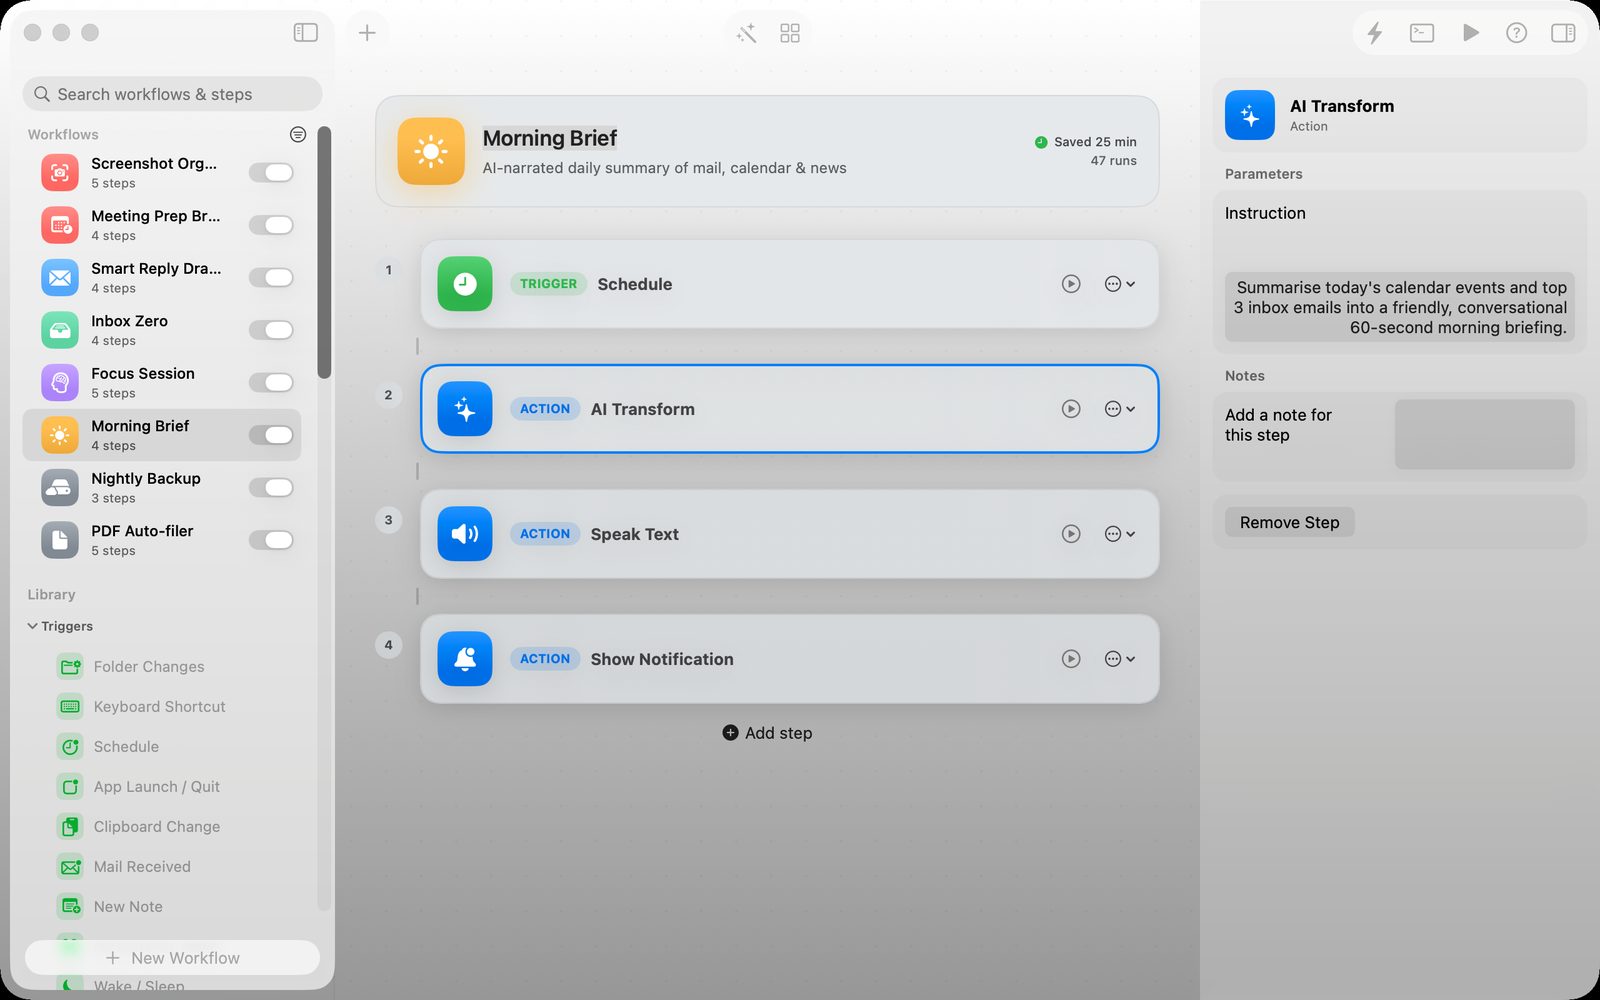Toggle the Smart Reply Draft switch
The width and height of the screenshot is (1600, 1000).
[x=271, y=278]
